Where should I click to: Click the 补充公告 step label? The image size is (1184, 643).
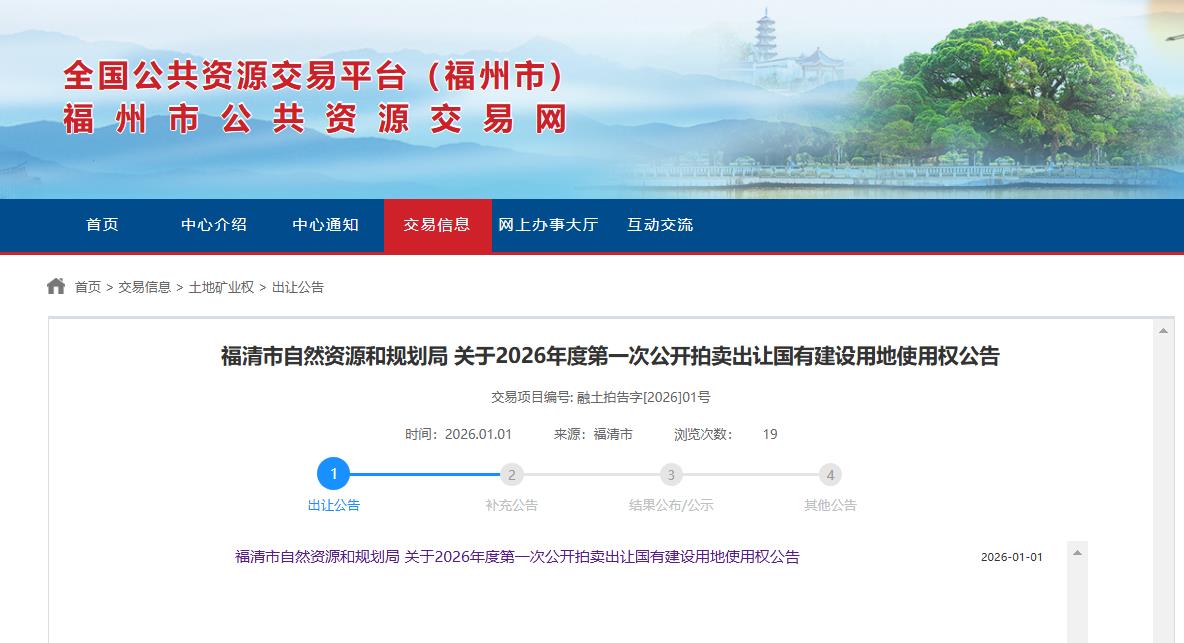[x=511, y=505]
